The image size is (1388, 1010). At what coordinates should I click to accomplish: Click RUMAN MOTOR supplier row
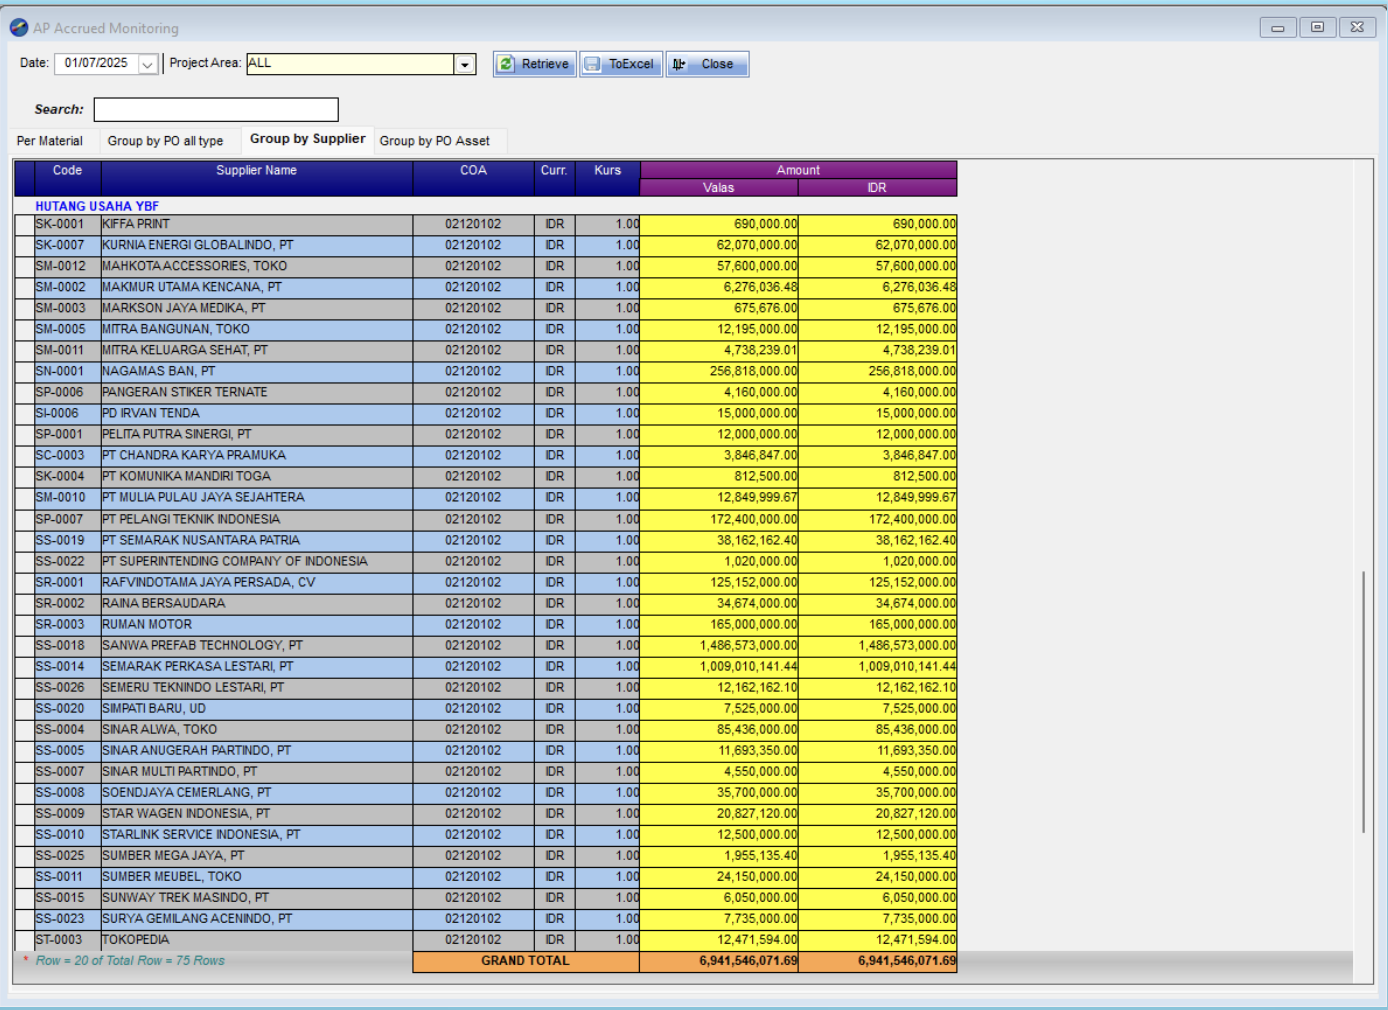coord(486,624)
